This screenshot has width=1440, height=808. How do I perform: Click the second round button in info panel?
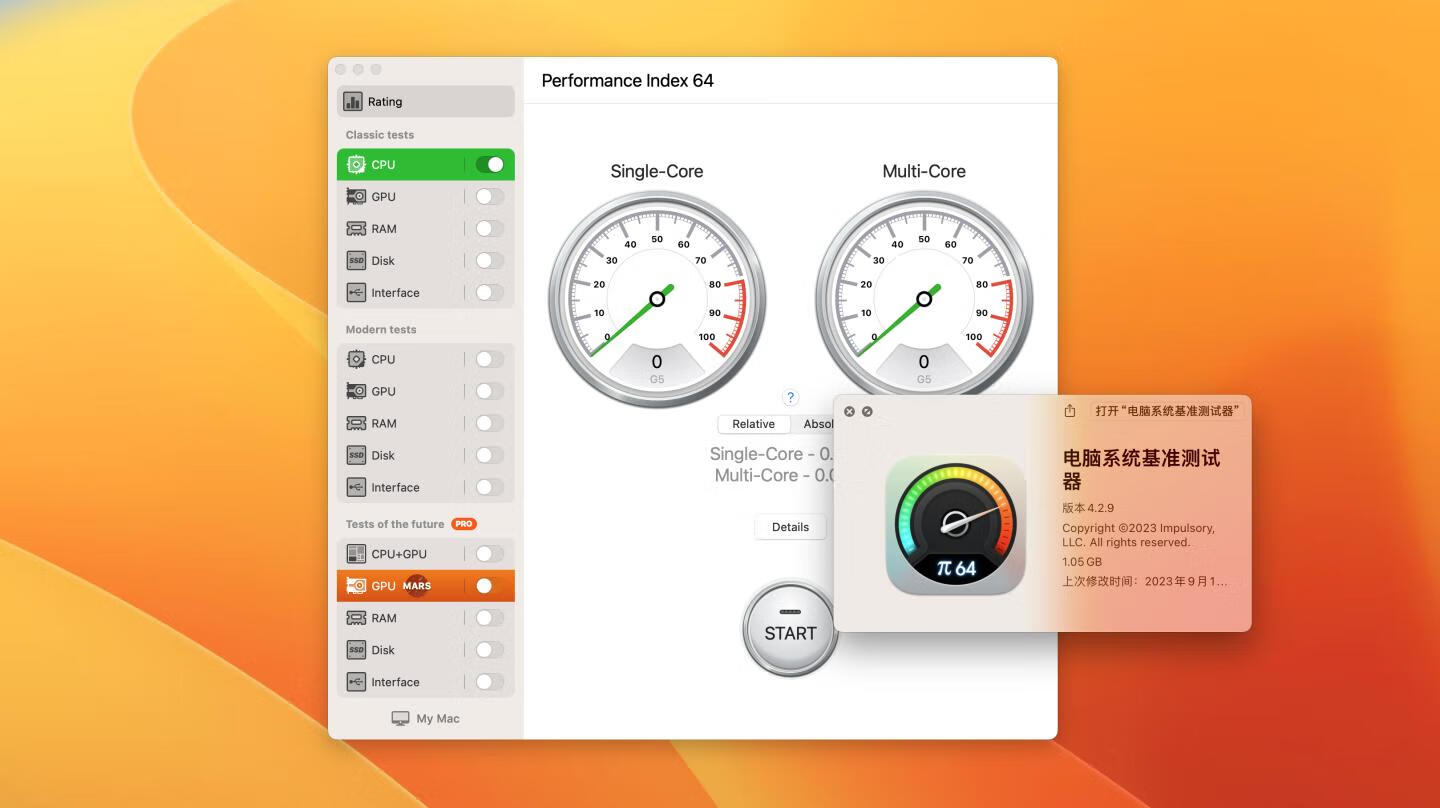pyautogui.click(x=867, y=411)
